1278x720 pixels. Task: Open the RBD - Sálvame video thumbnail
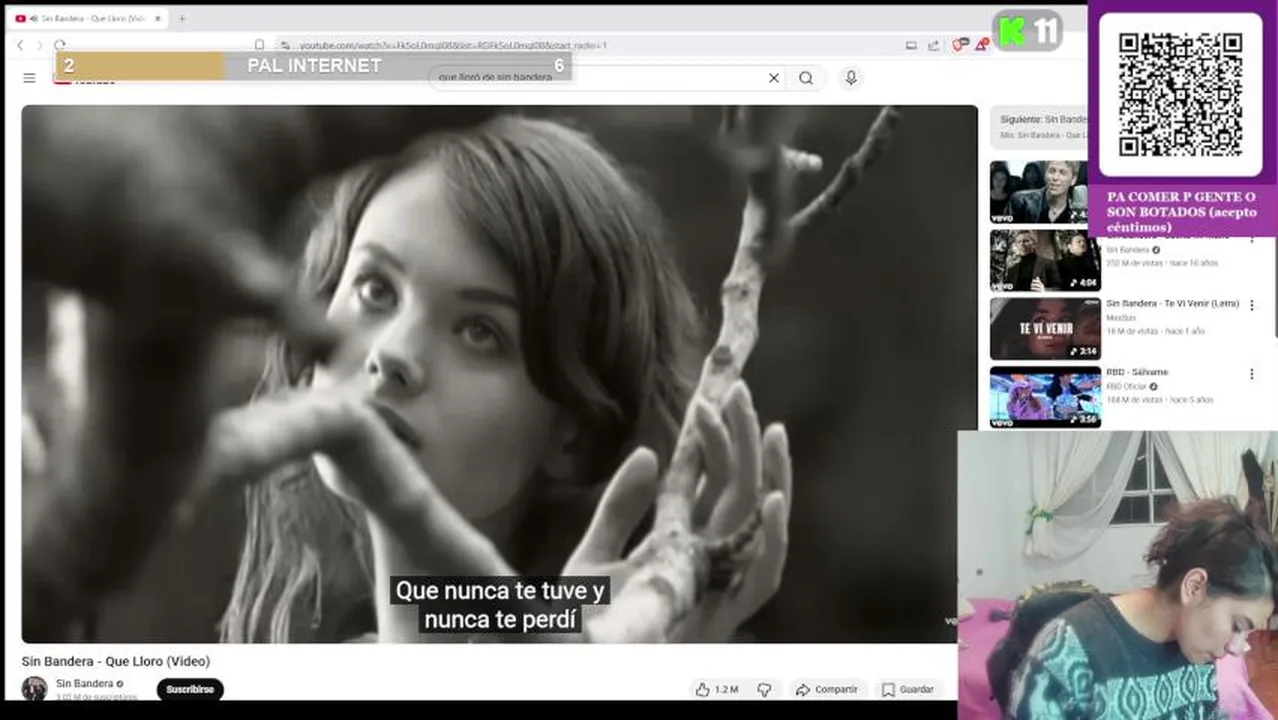coord(1045,397)
